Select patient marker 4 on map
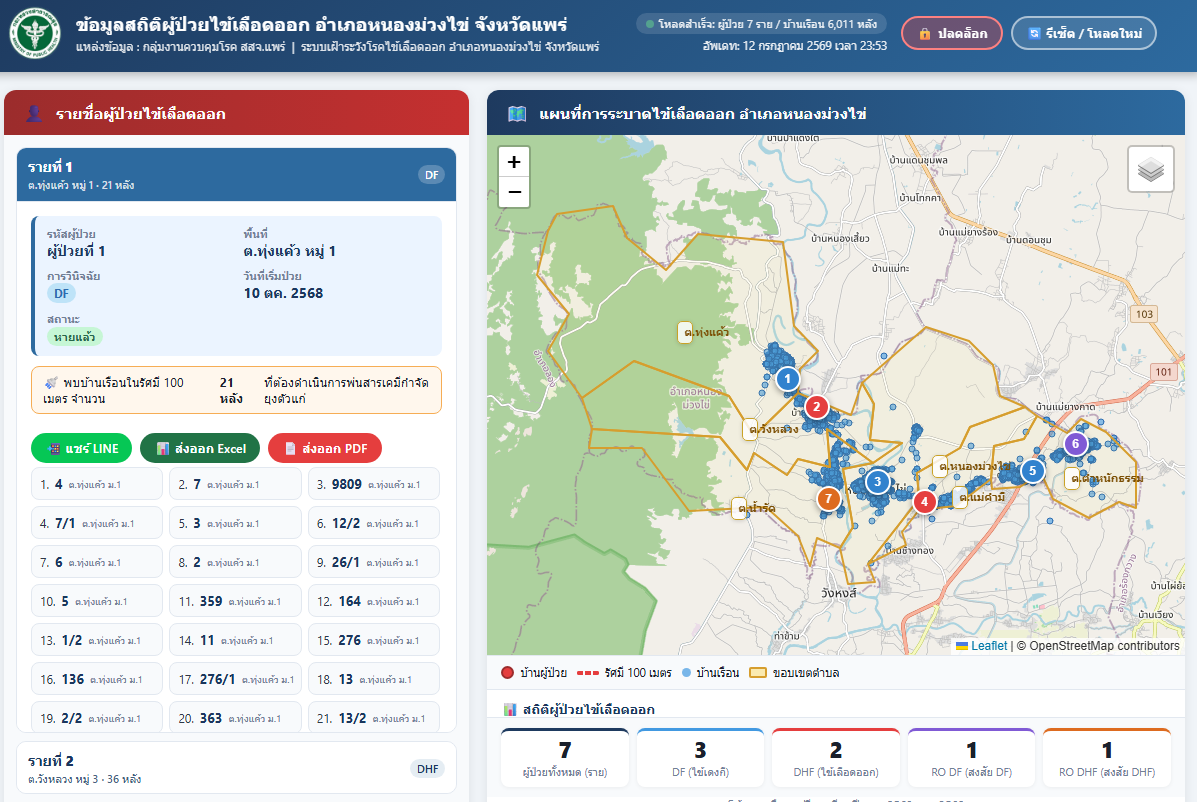The width and height of the screenshot is (1197, 802). click(924, 501)
